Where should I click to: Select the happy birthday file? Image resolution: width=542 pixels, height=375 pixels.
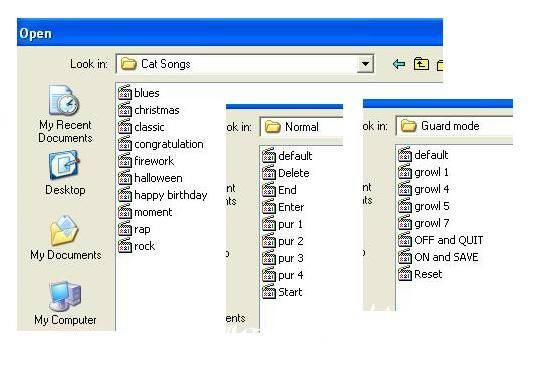(162, 195)
